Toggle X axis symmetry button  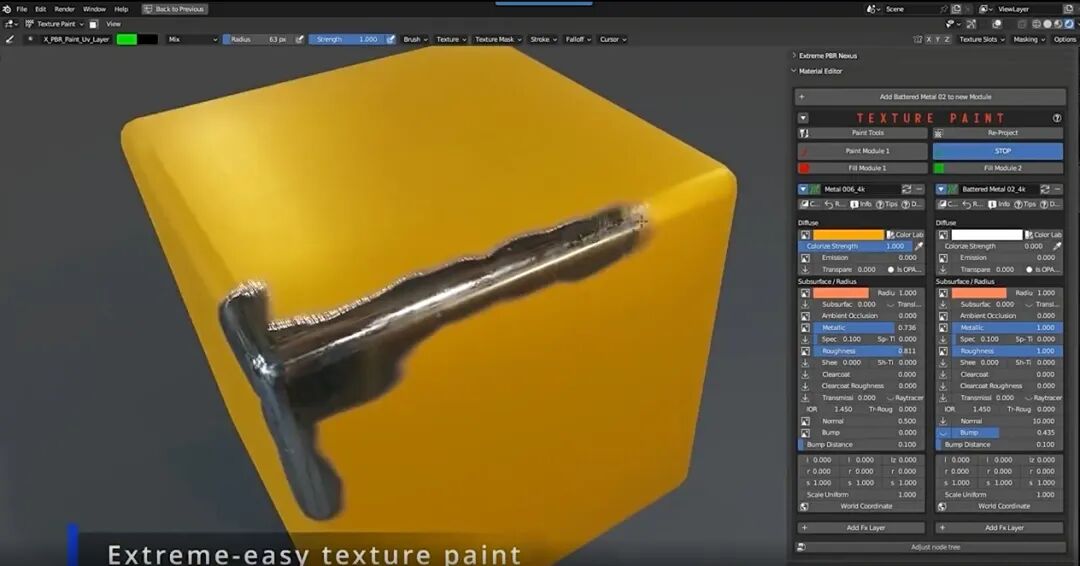[929, 39]
